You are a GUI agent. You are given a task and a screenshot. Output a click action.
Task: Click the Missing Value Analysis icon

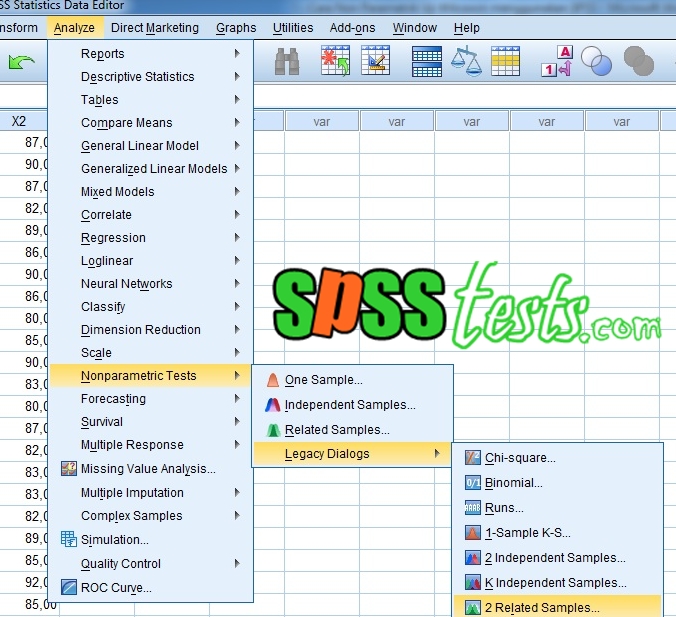point(69,469)
